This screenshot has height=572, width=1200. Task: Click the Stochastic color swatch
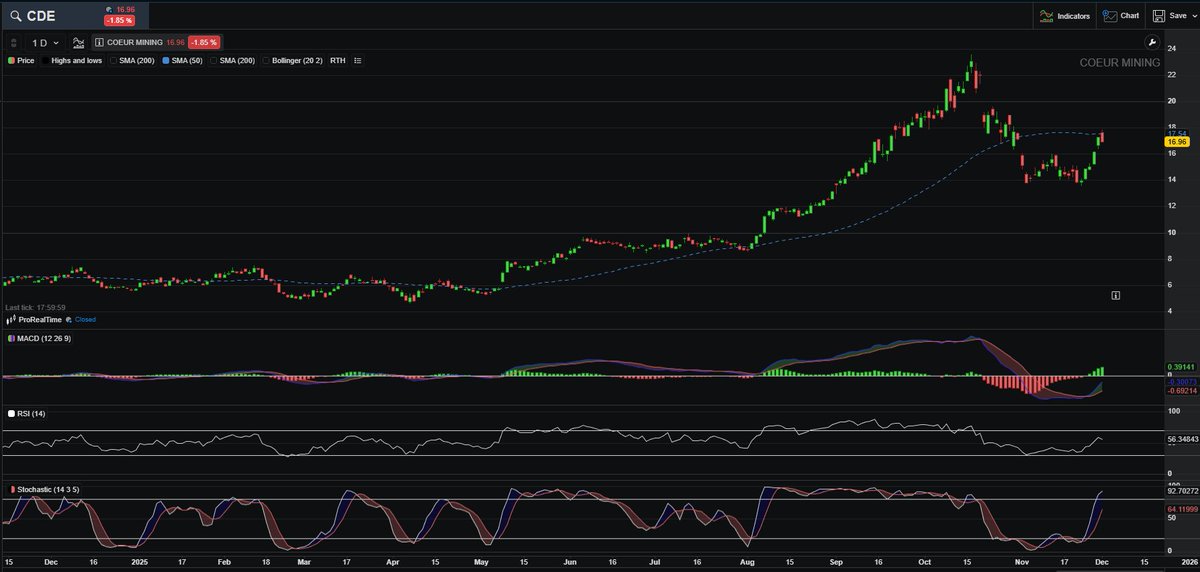coord(11,489)
